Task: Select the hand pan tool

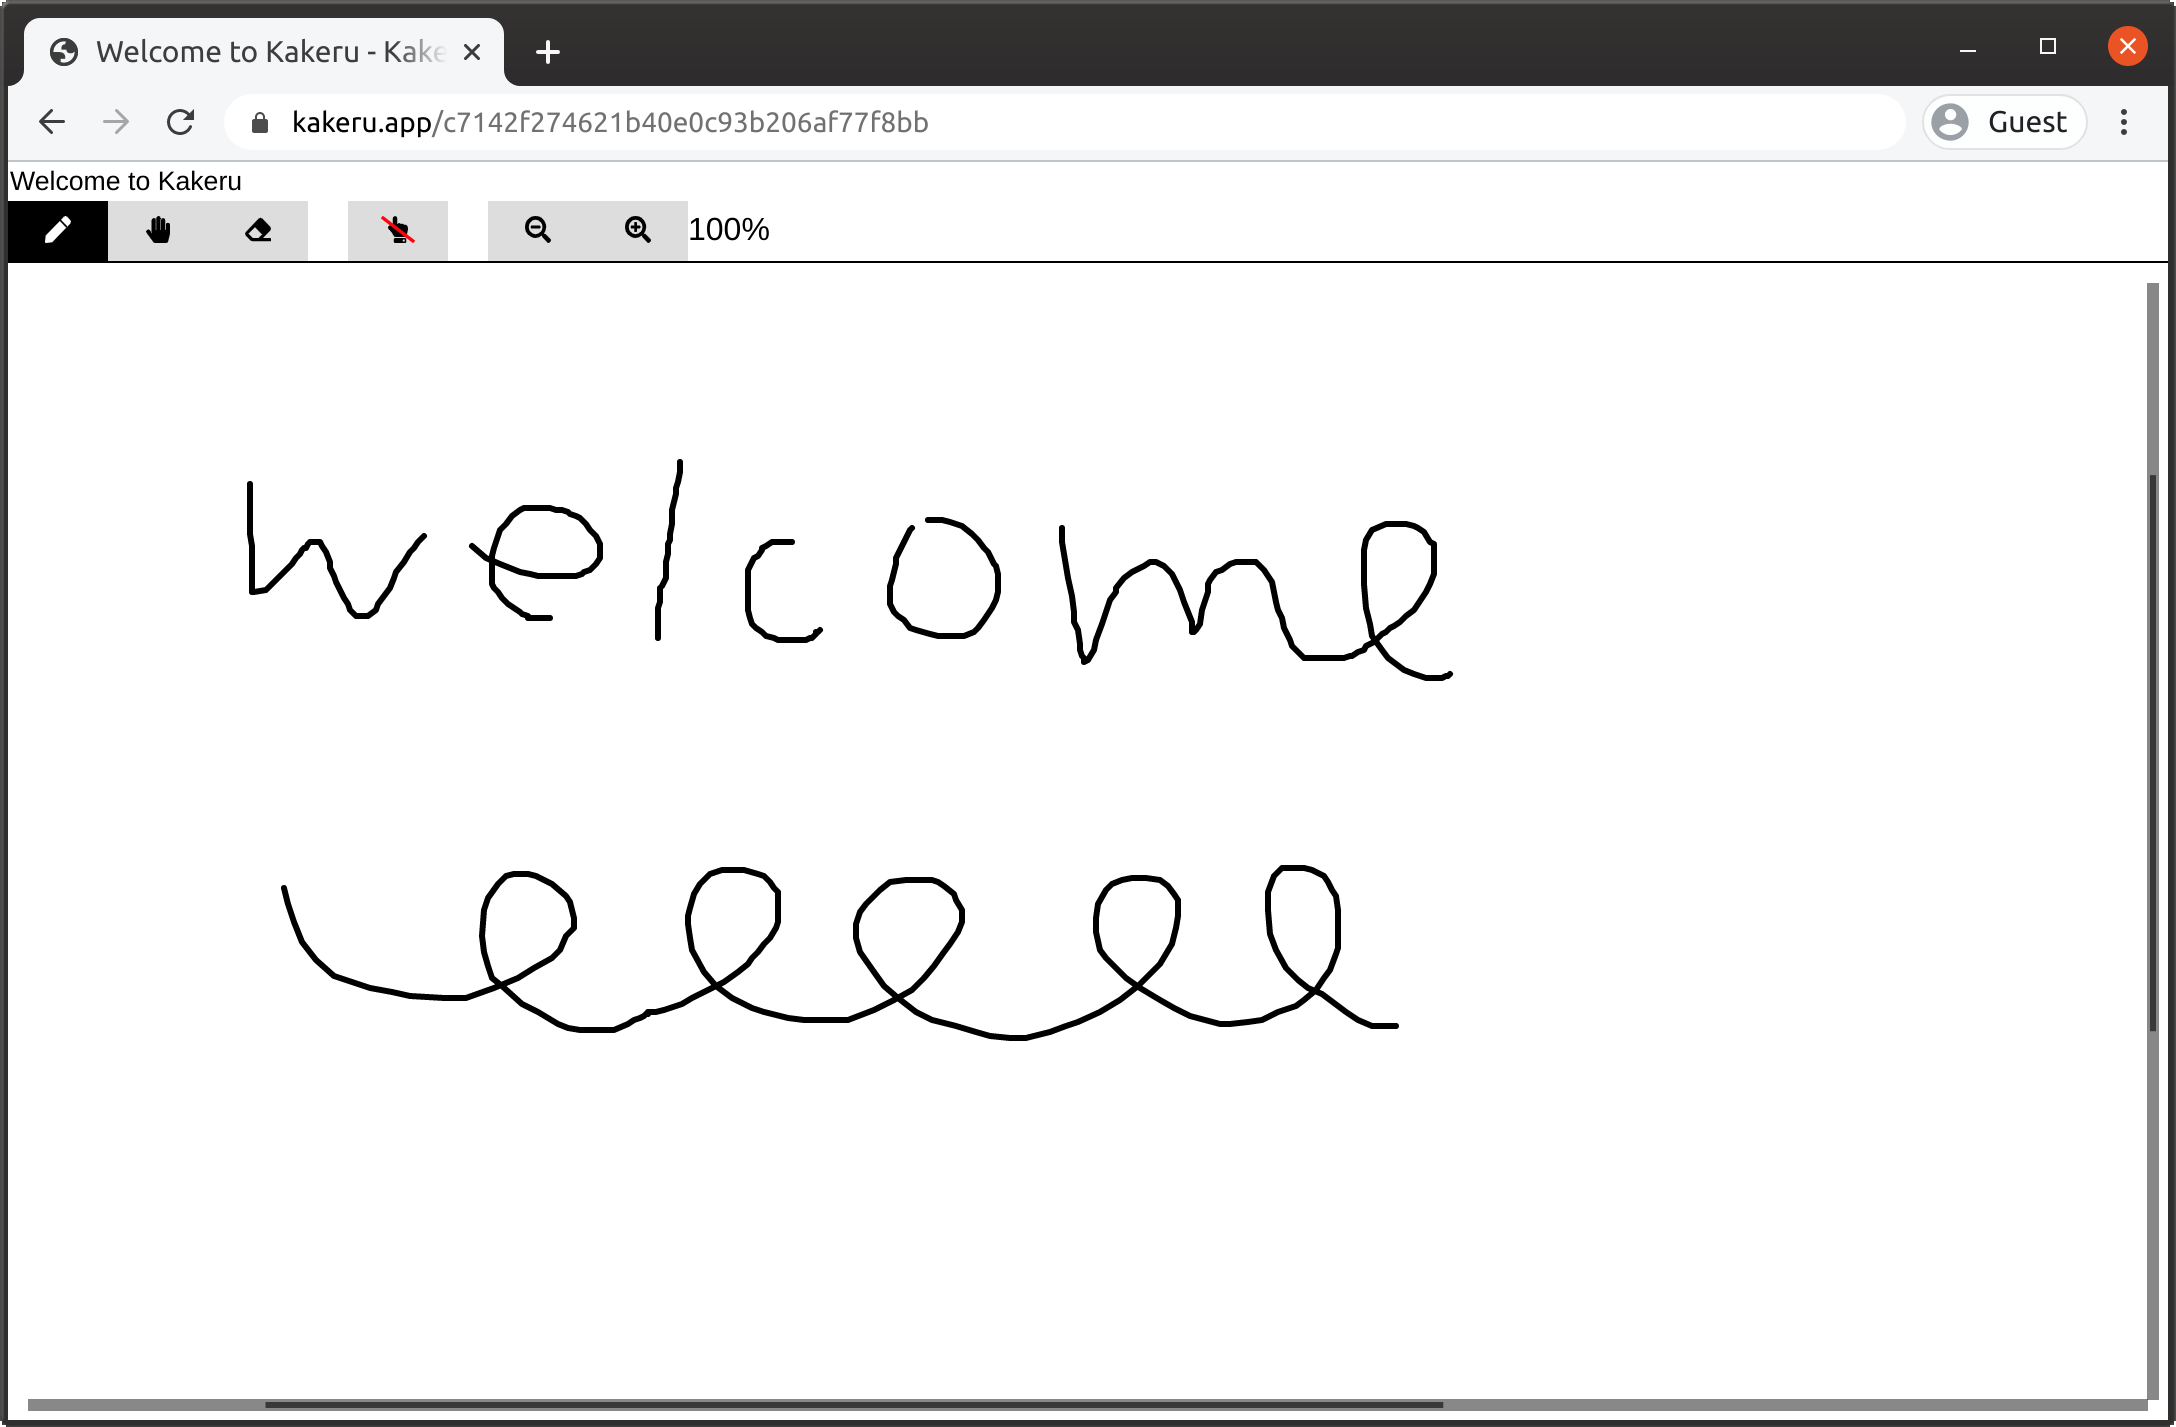Action: 158,230
